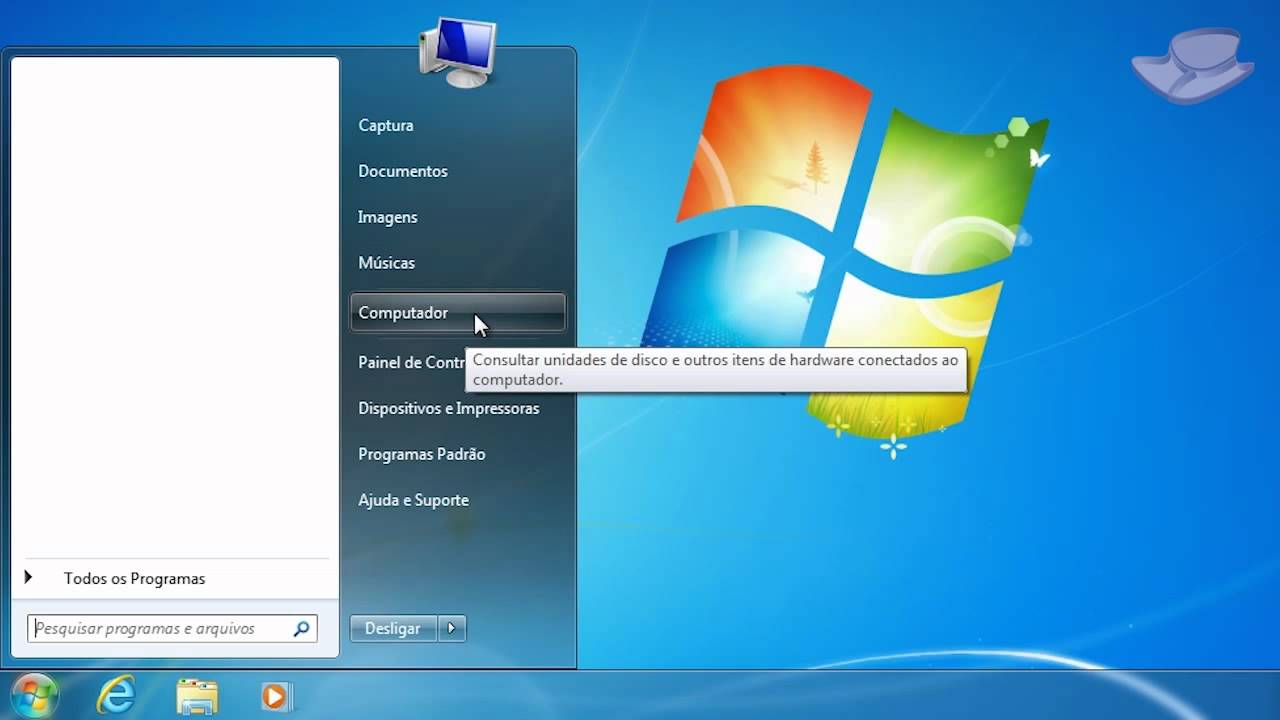Click the Desligar shutdown button

(x=393, y=628)
